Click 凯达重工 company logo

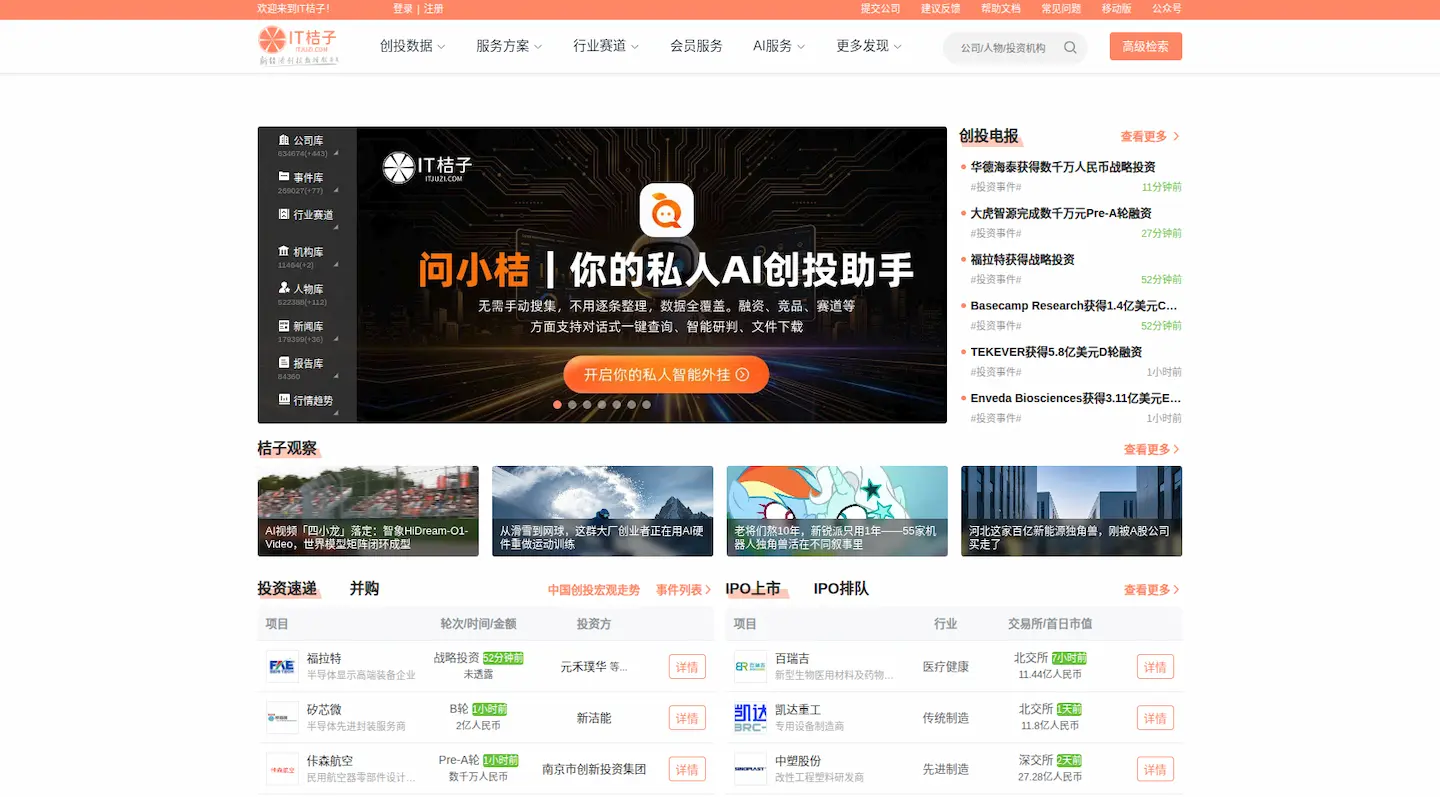pyautogui.click(x=750, y=718)
